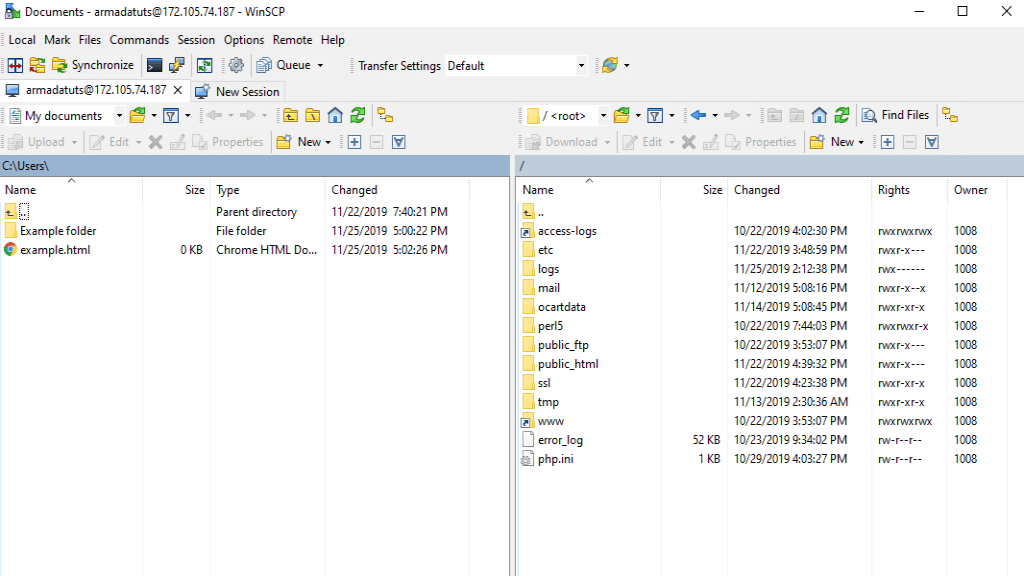This screenshot has width=1024, height=576.
Task: Click the Synchronize button
Action: click(x=93, y=65)
